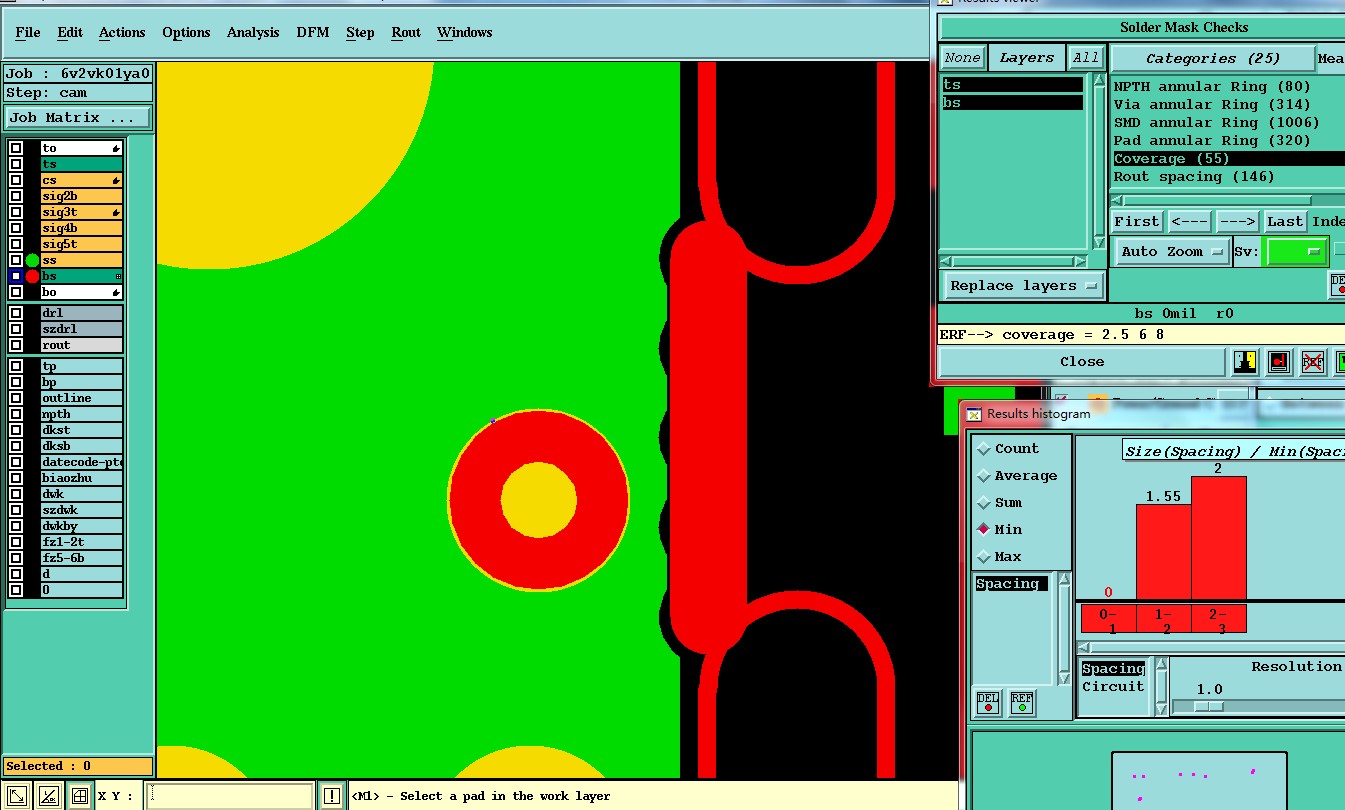Click the 2-3 histogram range bin

[x=1219, y=619]
